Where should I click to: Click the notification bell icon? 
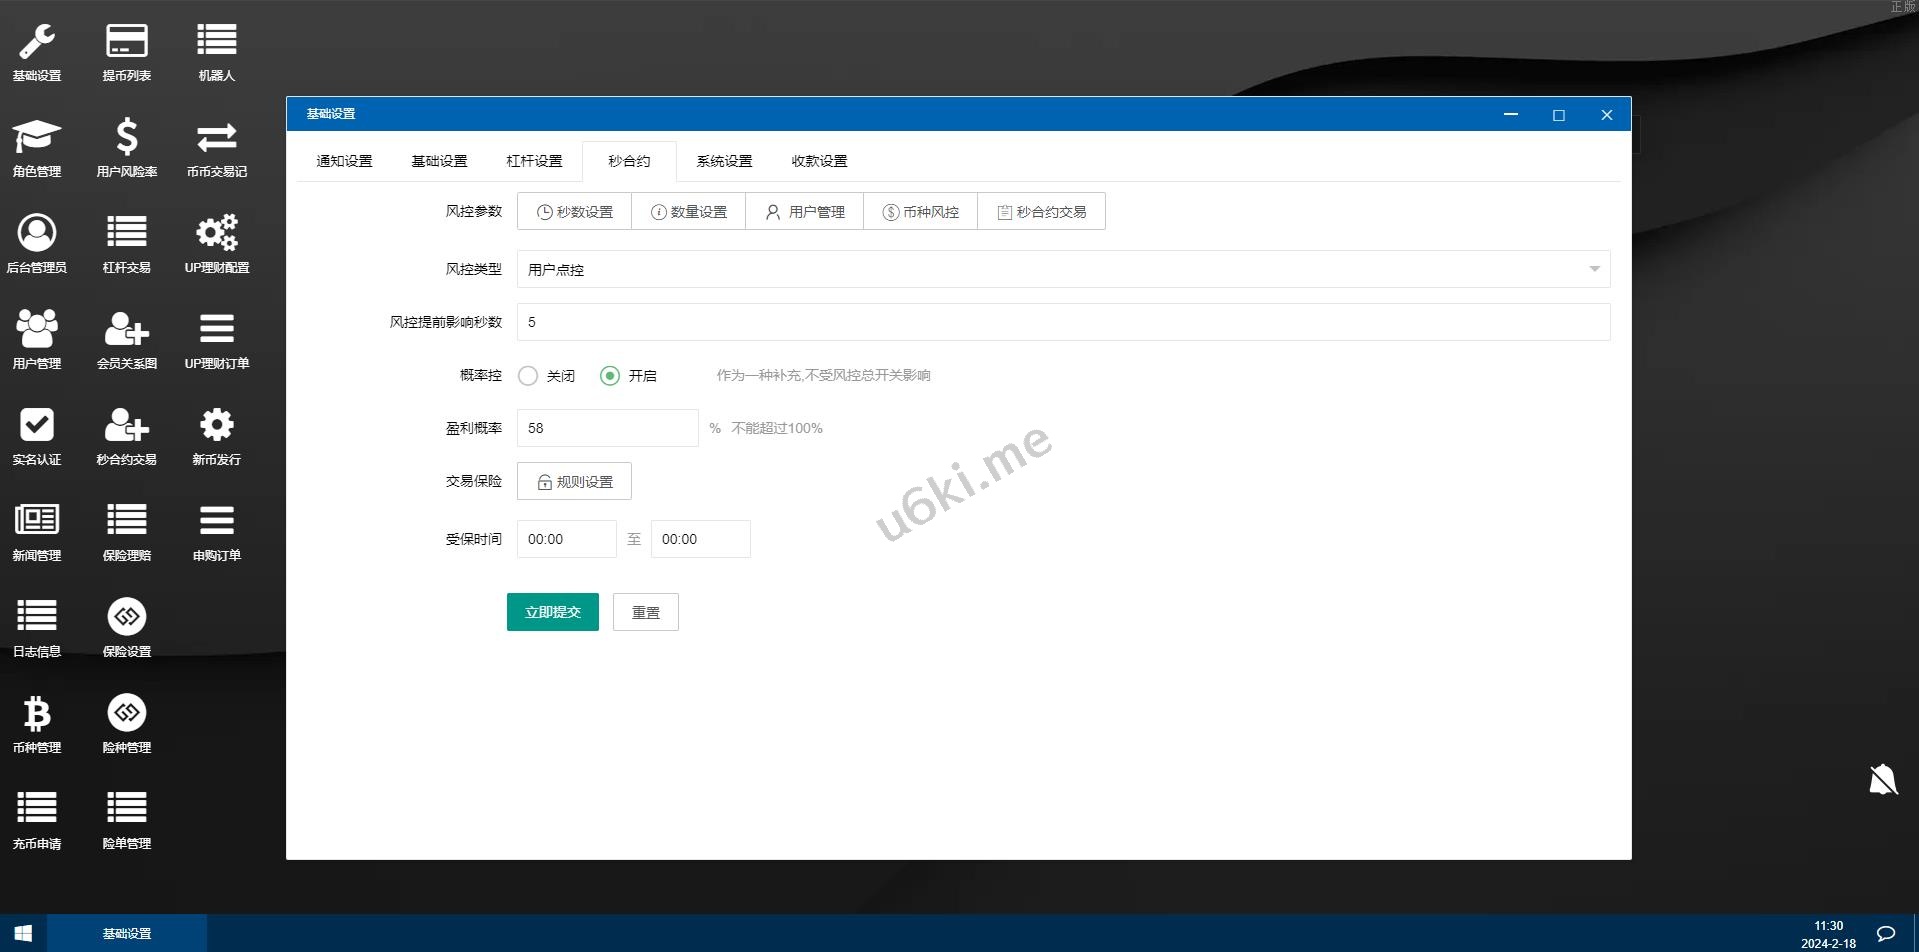pyautogui.click(x=1882, y=779)
